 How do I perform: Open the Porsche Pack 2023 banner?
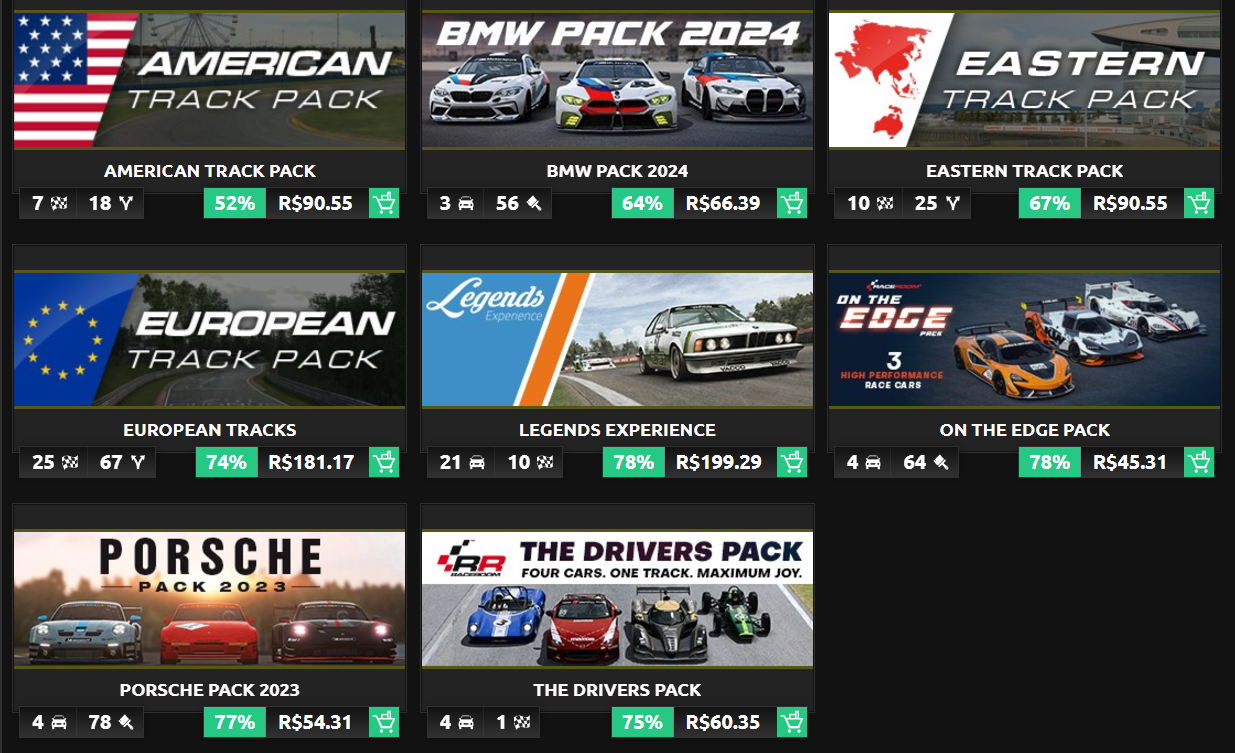pos(210,598)
